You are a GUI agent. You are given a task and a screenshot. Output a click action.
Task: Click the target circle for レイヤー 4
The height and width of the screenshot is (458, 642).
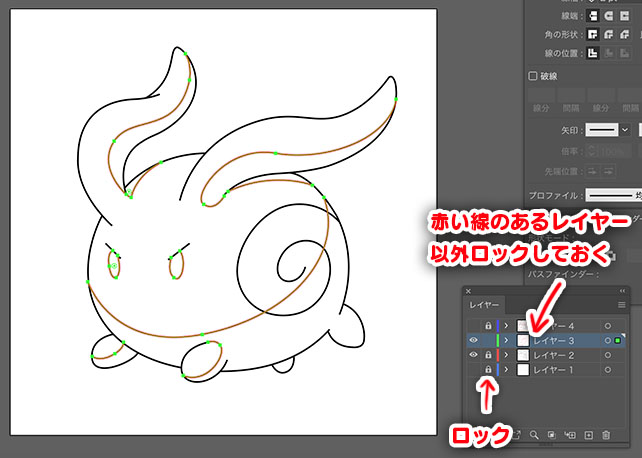(x=608, y=326)
